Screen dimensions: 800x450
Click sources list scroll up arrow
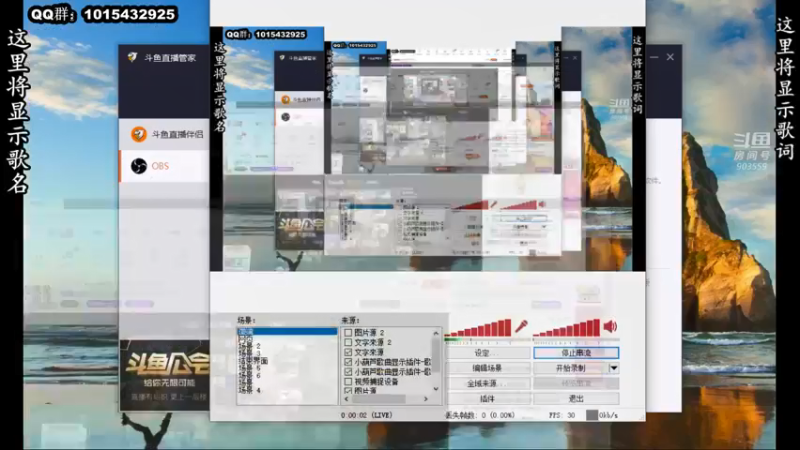pyautogui.click(x=436, y=333)
